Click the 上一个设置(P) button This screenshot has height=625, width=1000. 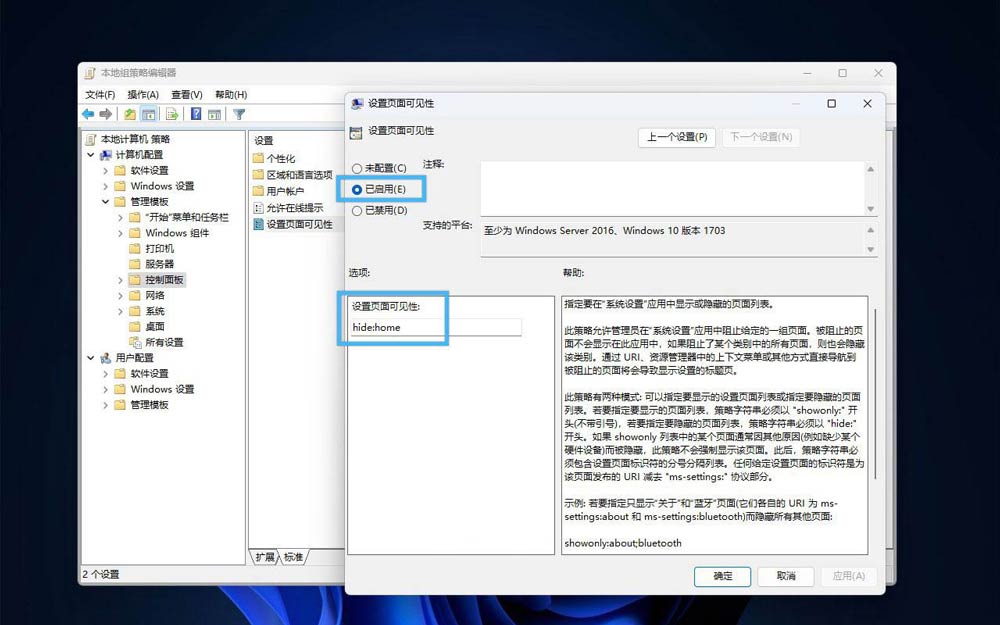click(x=676, y=137)
